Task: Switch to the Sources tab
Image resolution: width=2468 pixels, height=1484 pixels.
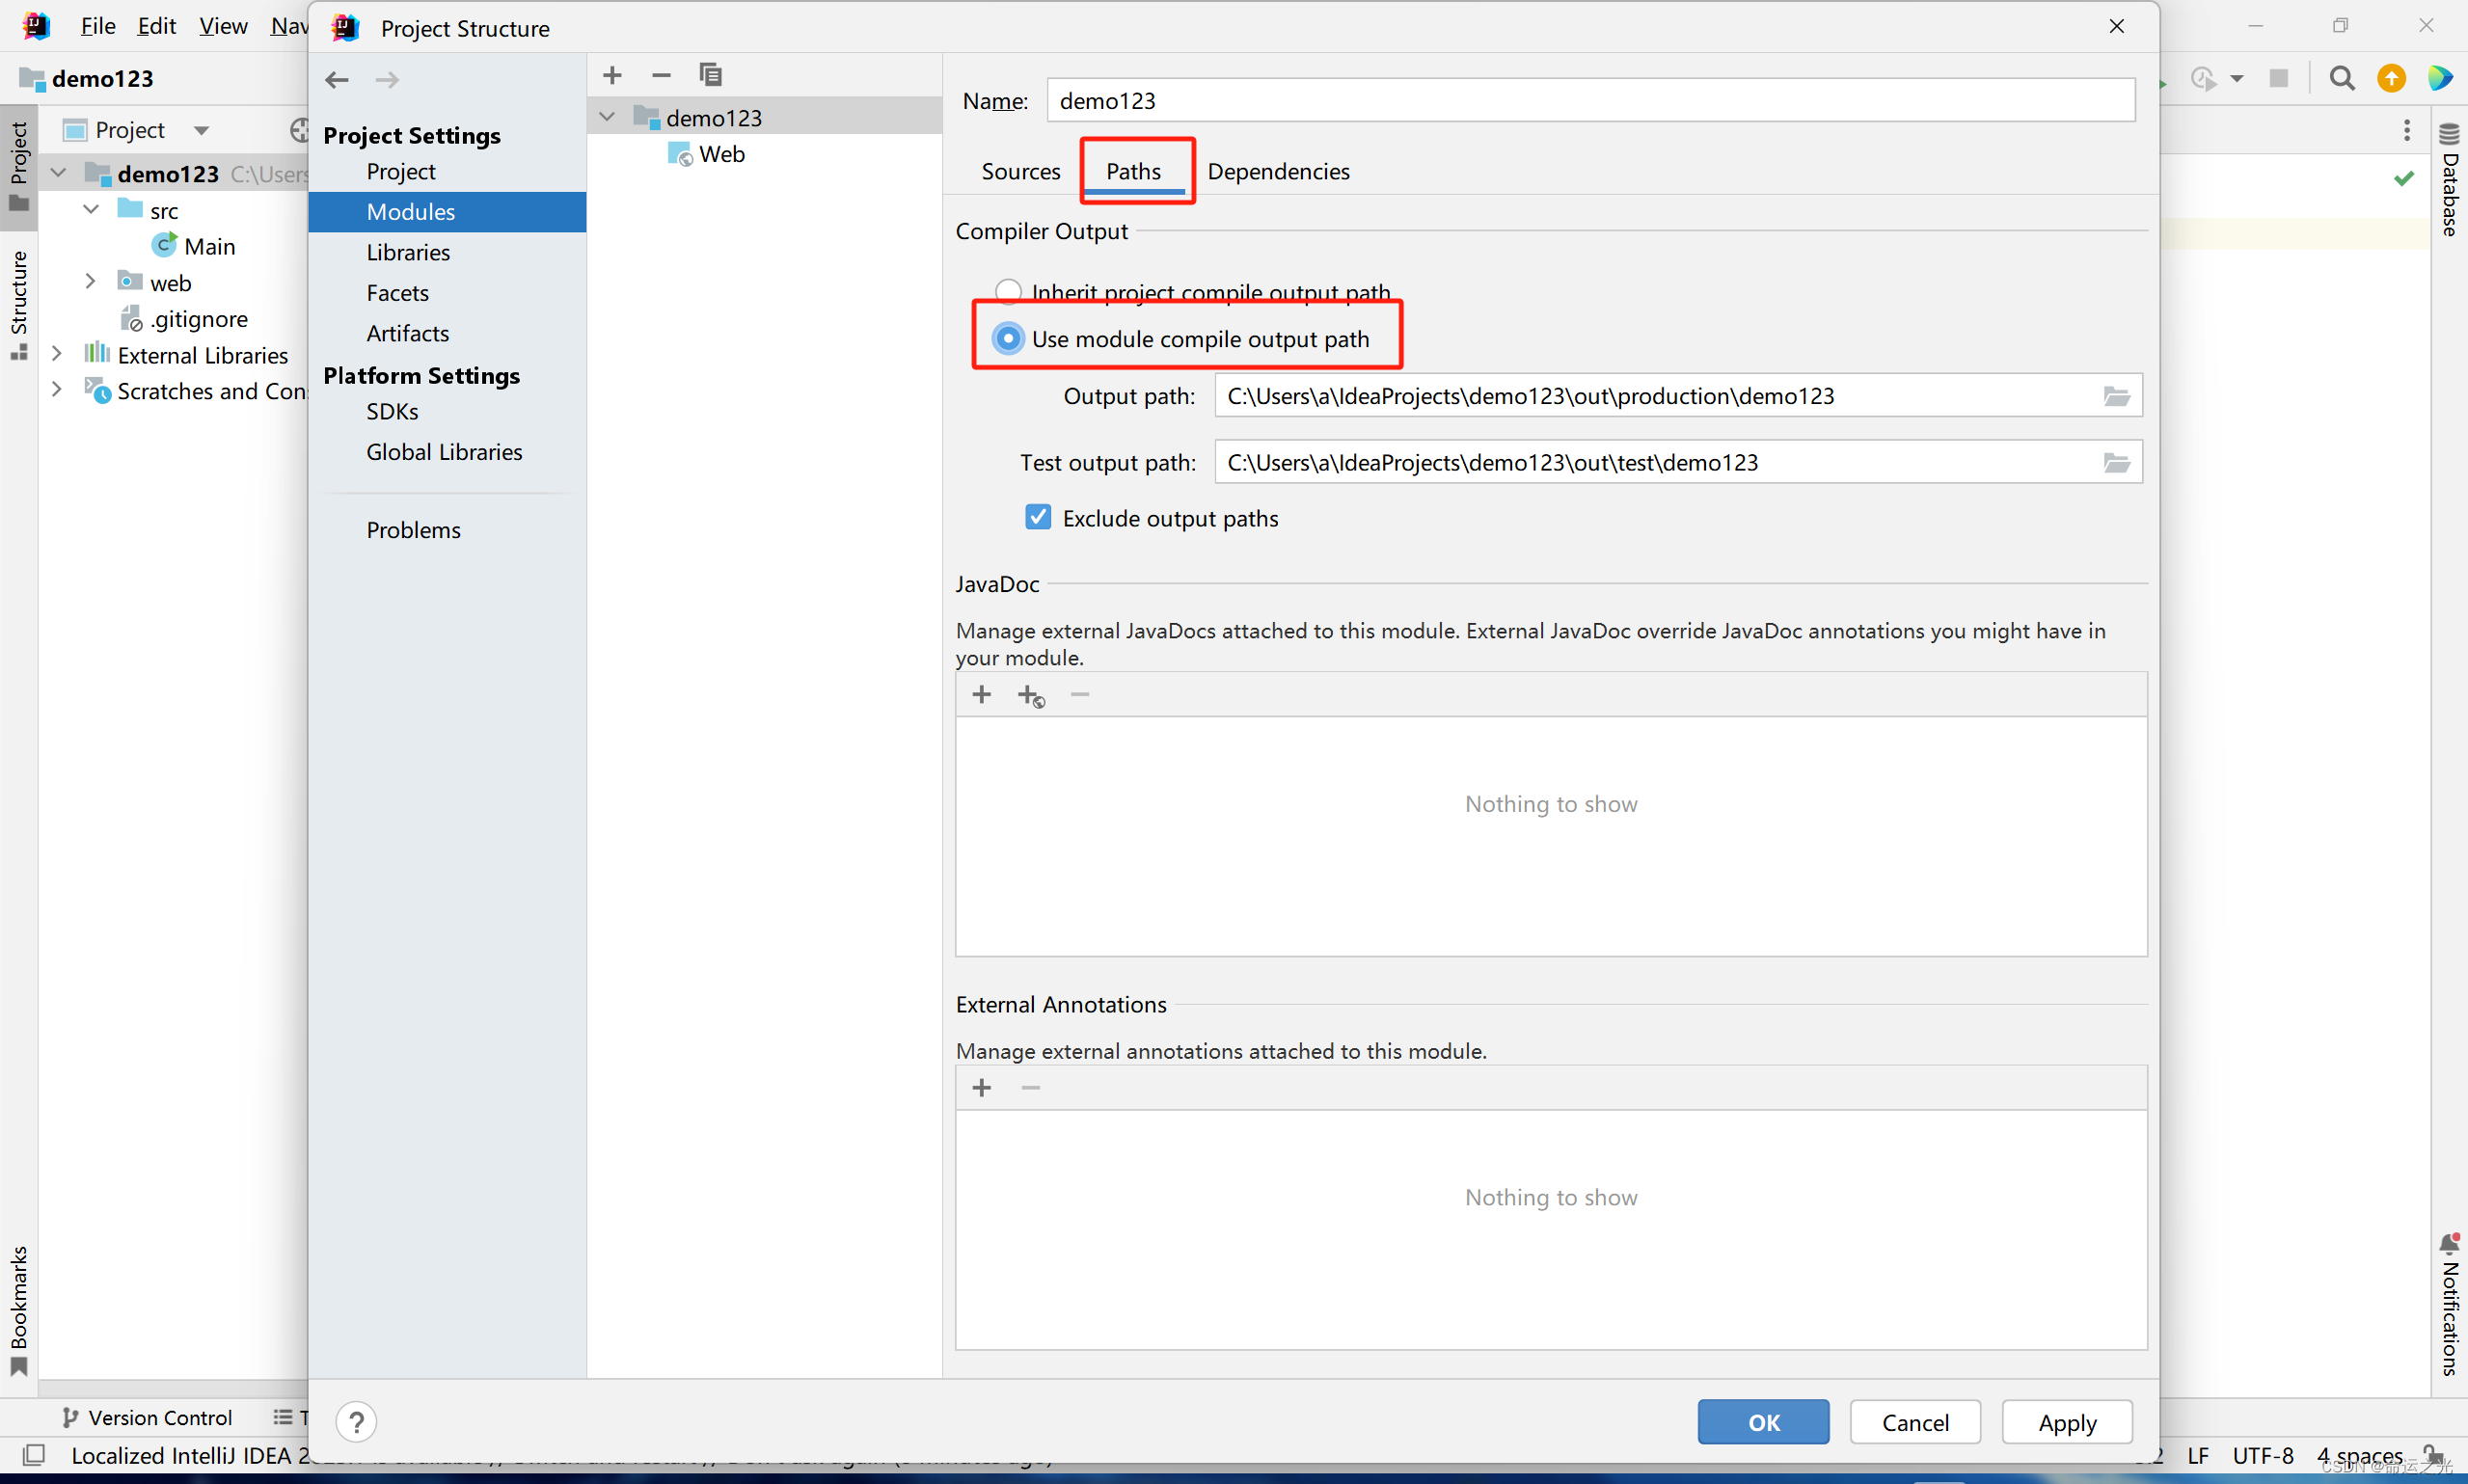Action: point(1019,171)
